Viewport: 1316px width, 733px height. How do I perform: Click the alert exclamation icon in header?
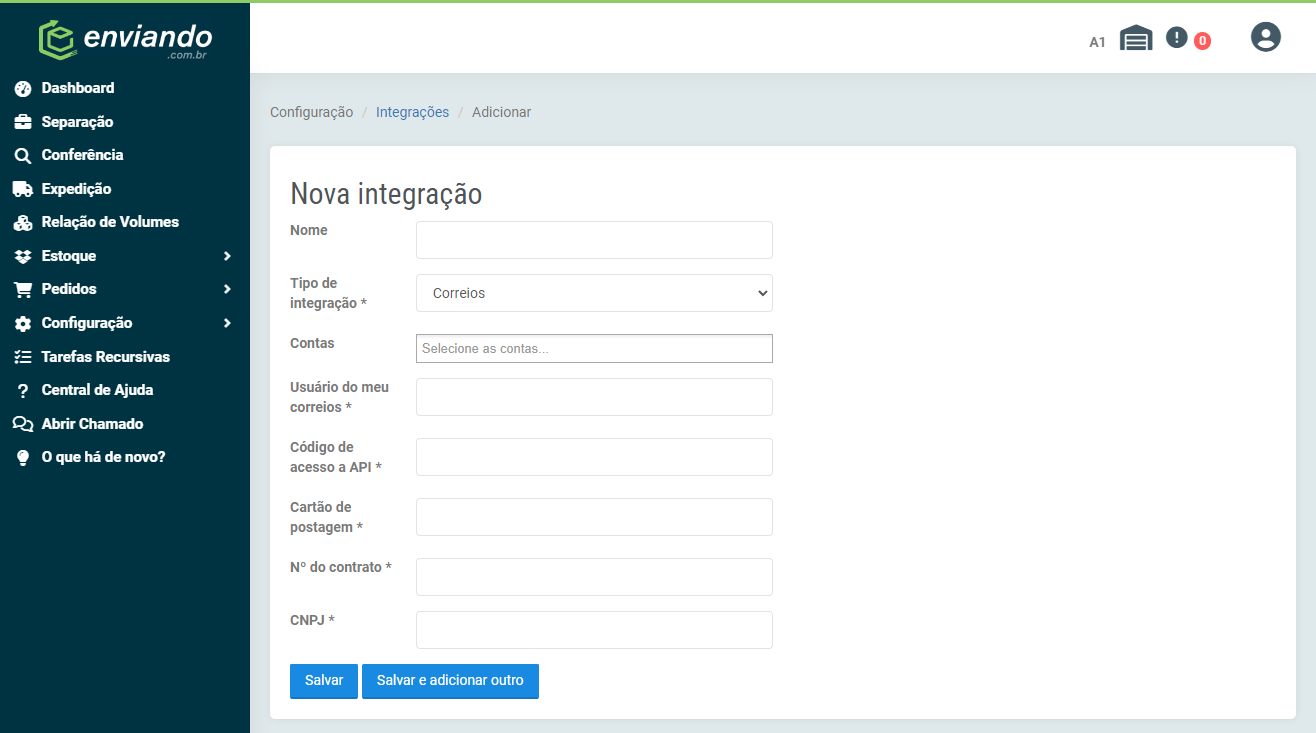click(1177, 38)
